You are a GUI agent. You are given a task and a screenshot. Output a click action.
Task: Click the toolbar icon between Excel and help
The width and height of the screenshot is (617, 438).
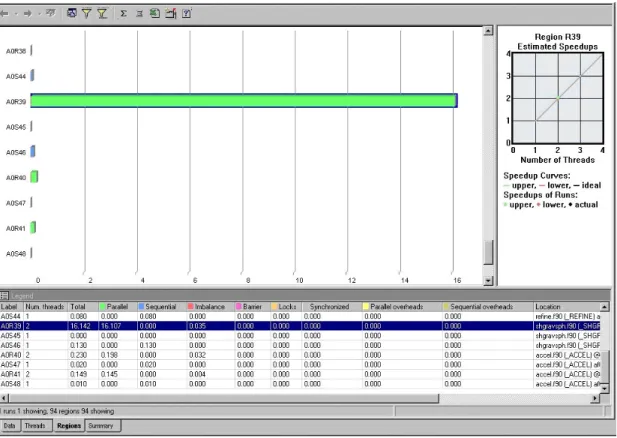(x=170, y=13)
